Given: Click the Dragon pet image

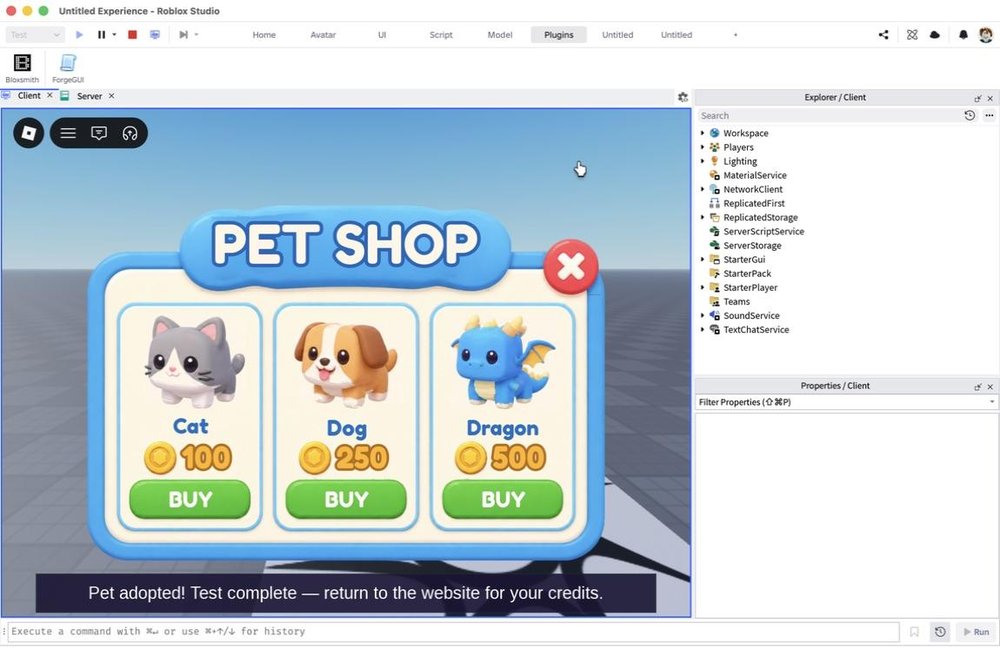Looking at the screenshot, I should pos(502,361).
